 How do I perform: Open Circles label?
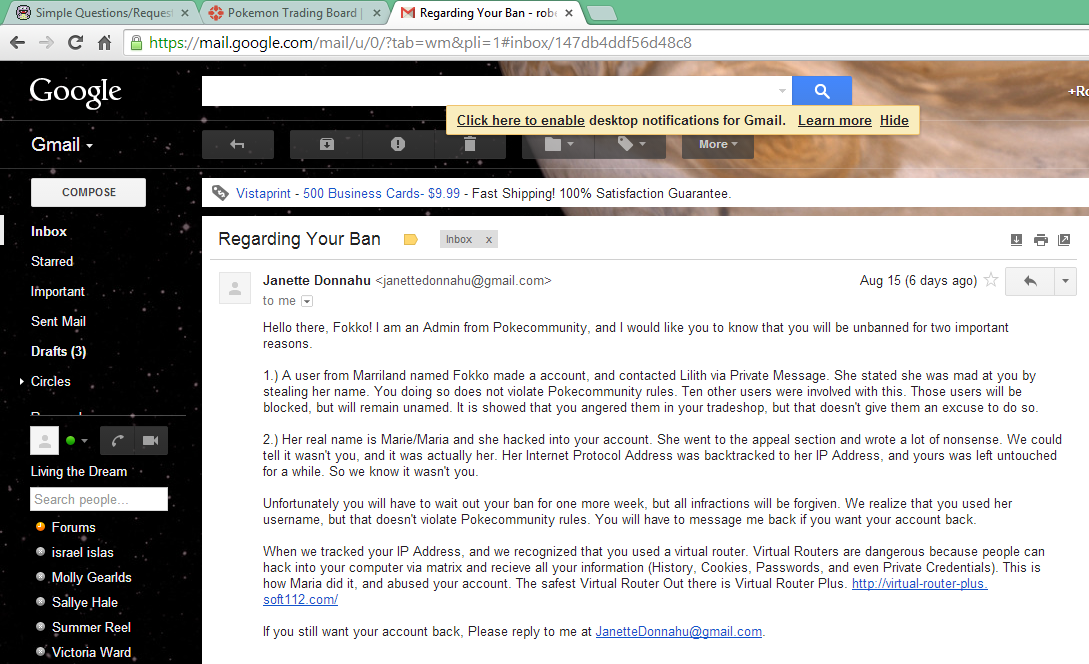point(51,381)
